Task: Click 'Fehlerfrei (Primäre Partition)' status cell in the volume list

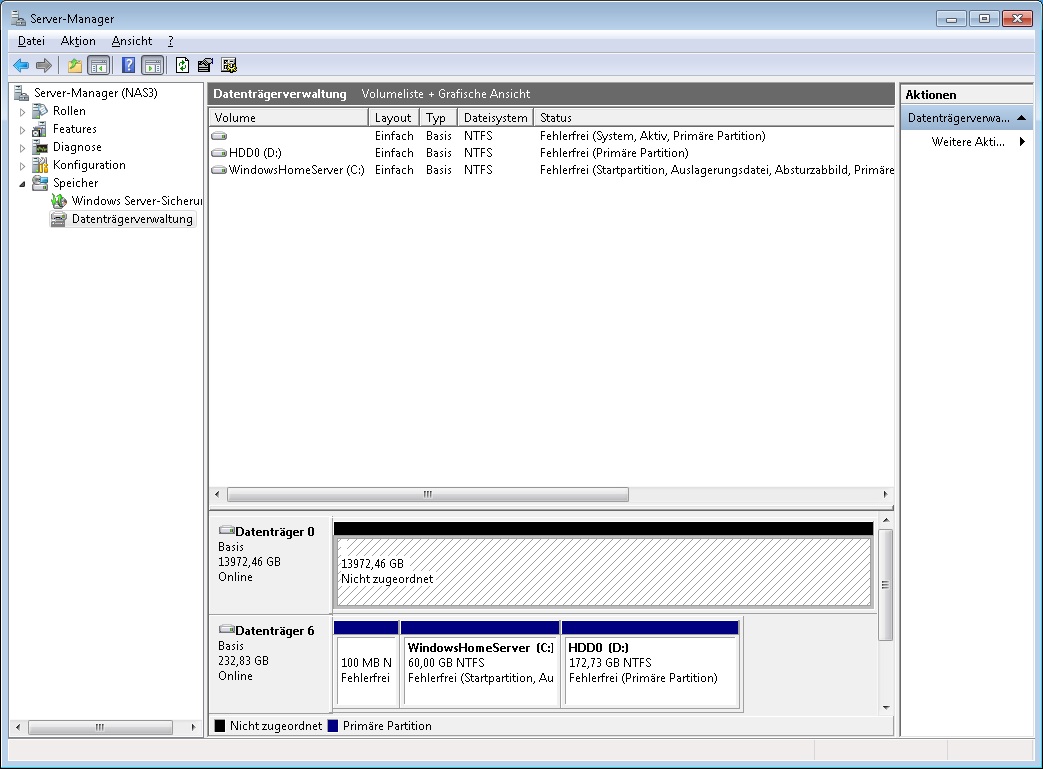Action: tap(614, 153)
